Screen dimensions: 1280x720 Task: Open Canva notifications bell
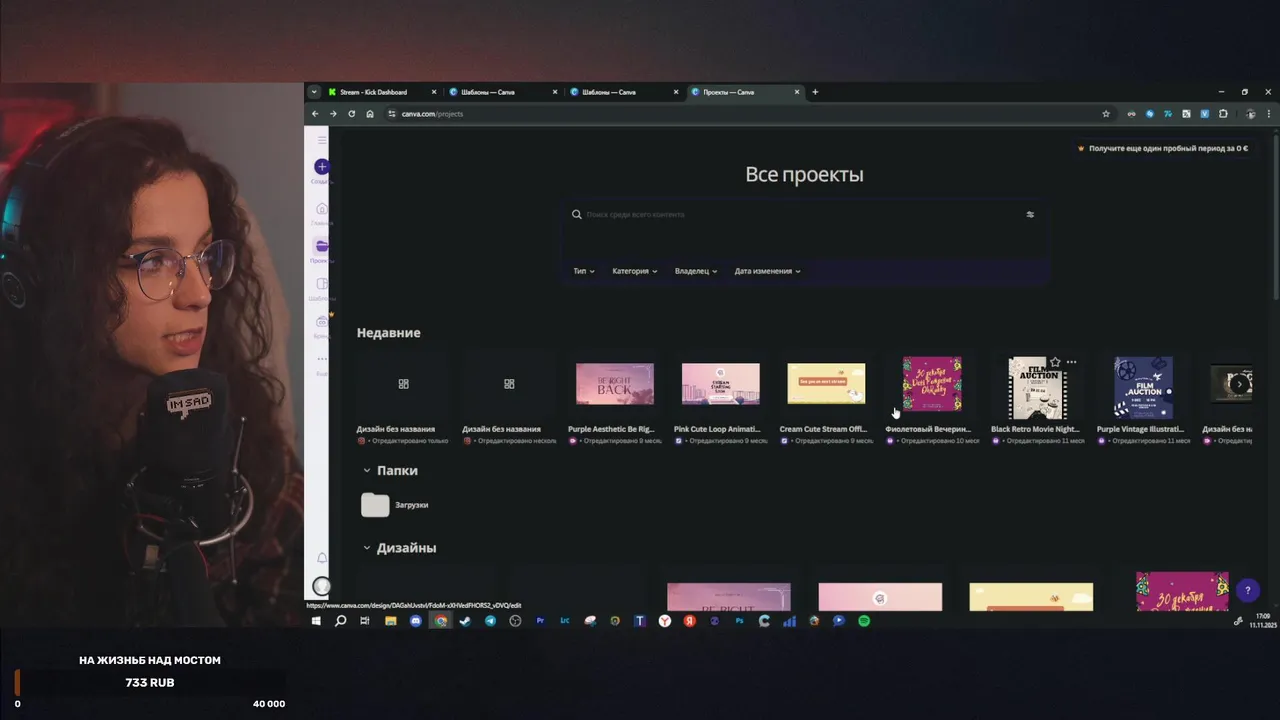pyautogui.click(x=321, y=558)
